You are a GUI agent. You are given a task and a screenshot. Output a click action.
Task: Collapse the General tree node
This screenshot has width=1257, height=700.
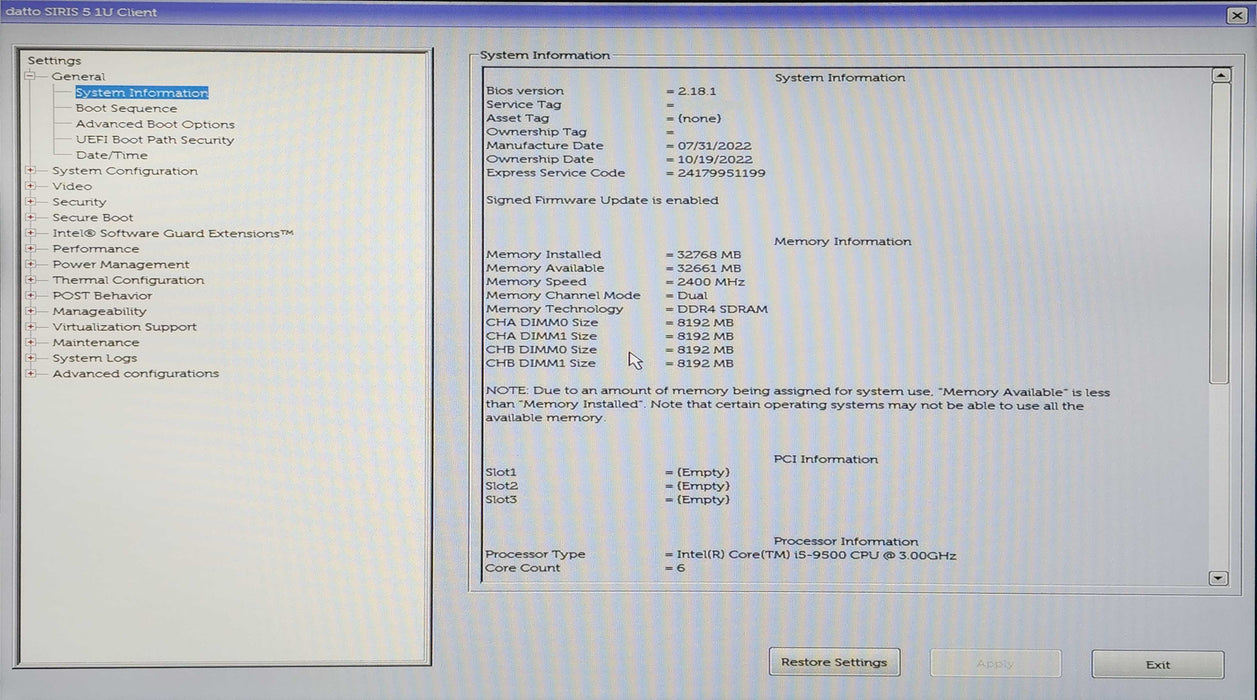30,77
